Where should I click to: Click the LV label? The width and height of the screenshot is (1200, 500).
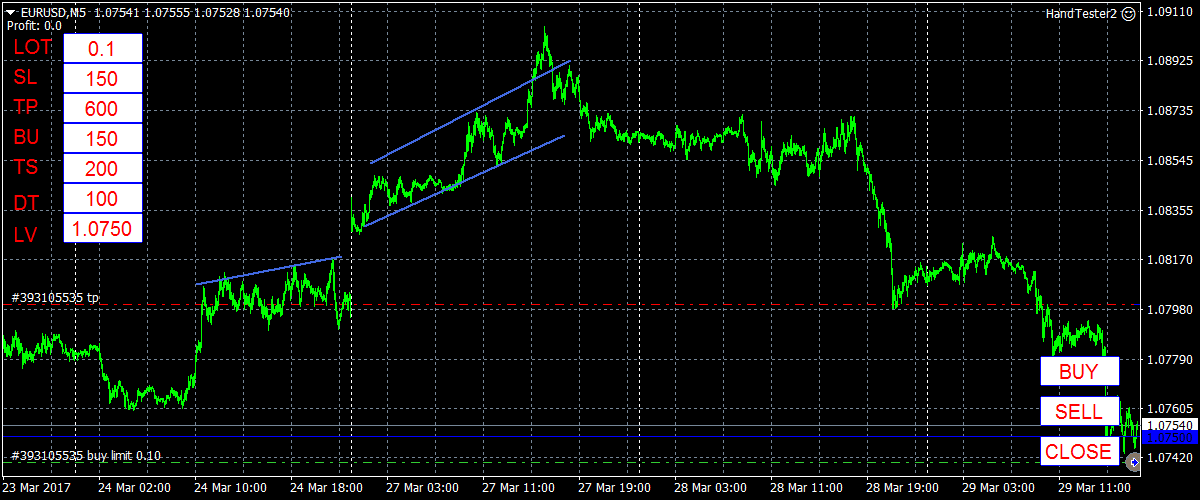click(25, 235)
